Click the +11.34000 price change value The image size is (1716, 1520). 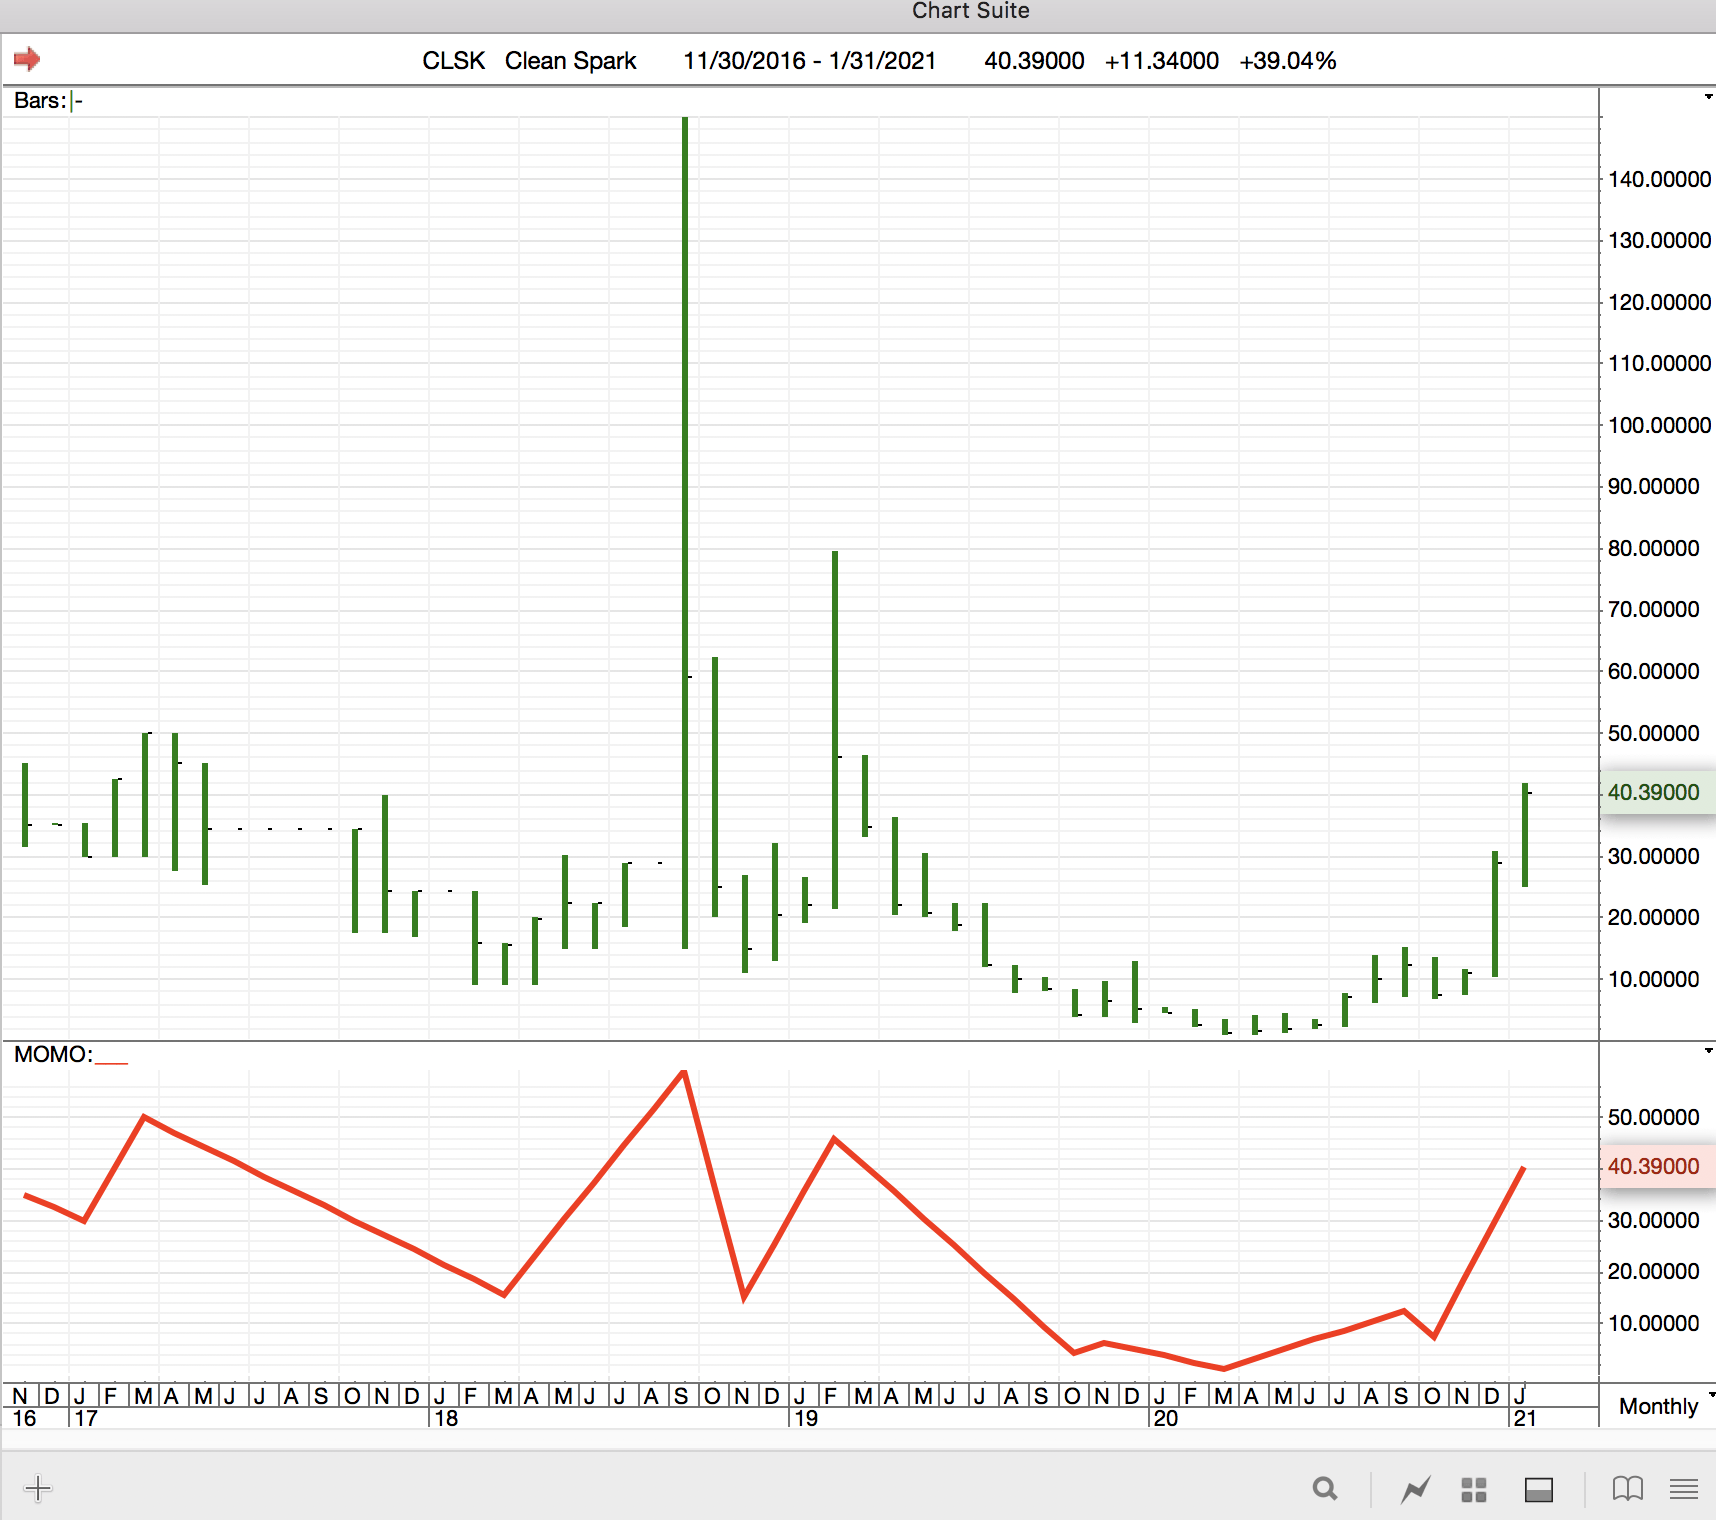(x=1162, y=61)
